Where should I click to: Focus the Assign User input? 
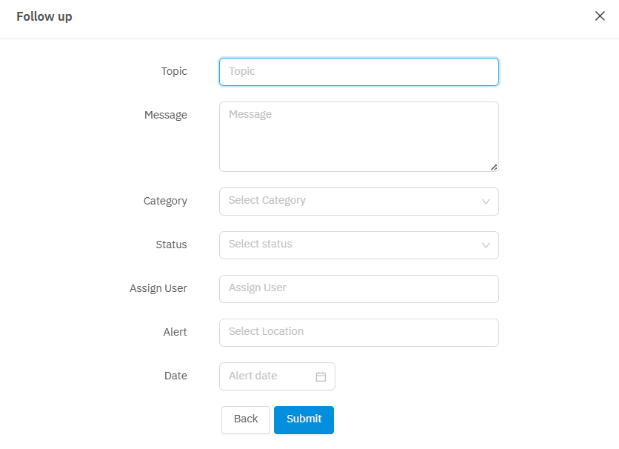(358, 288)
